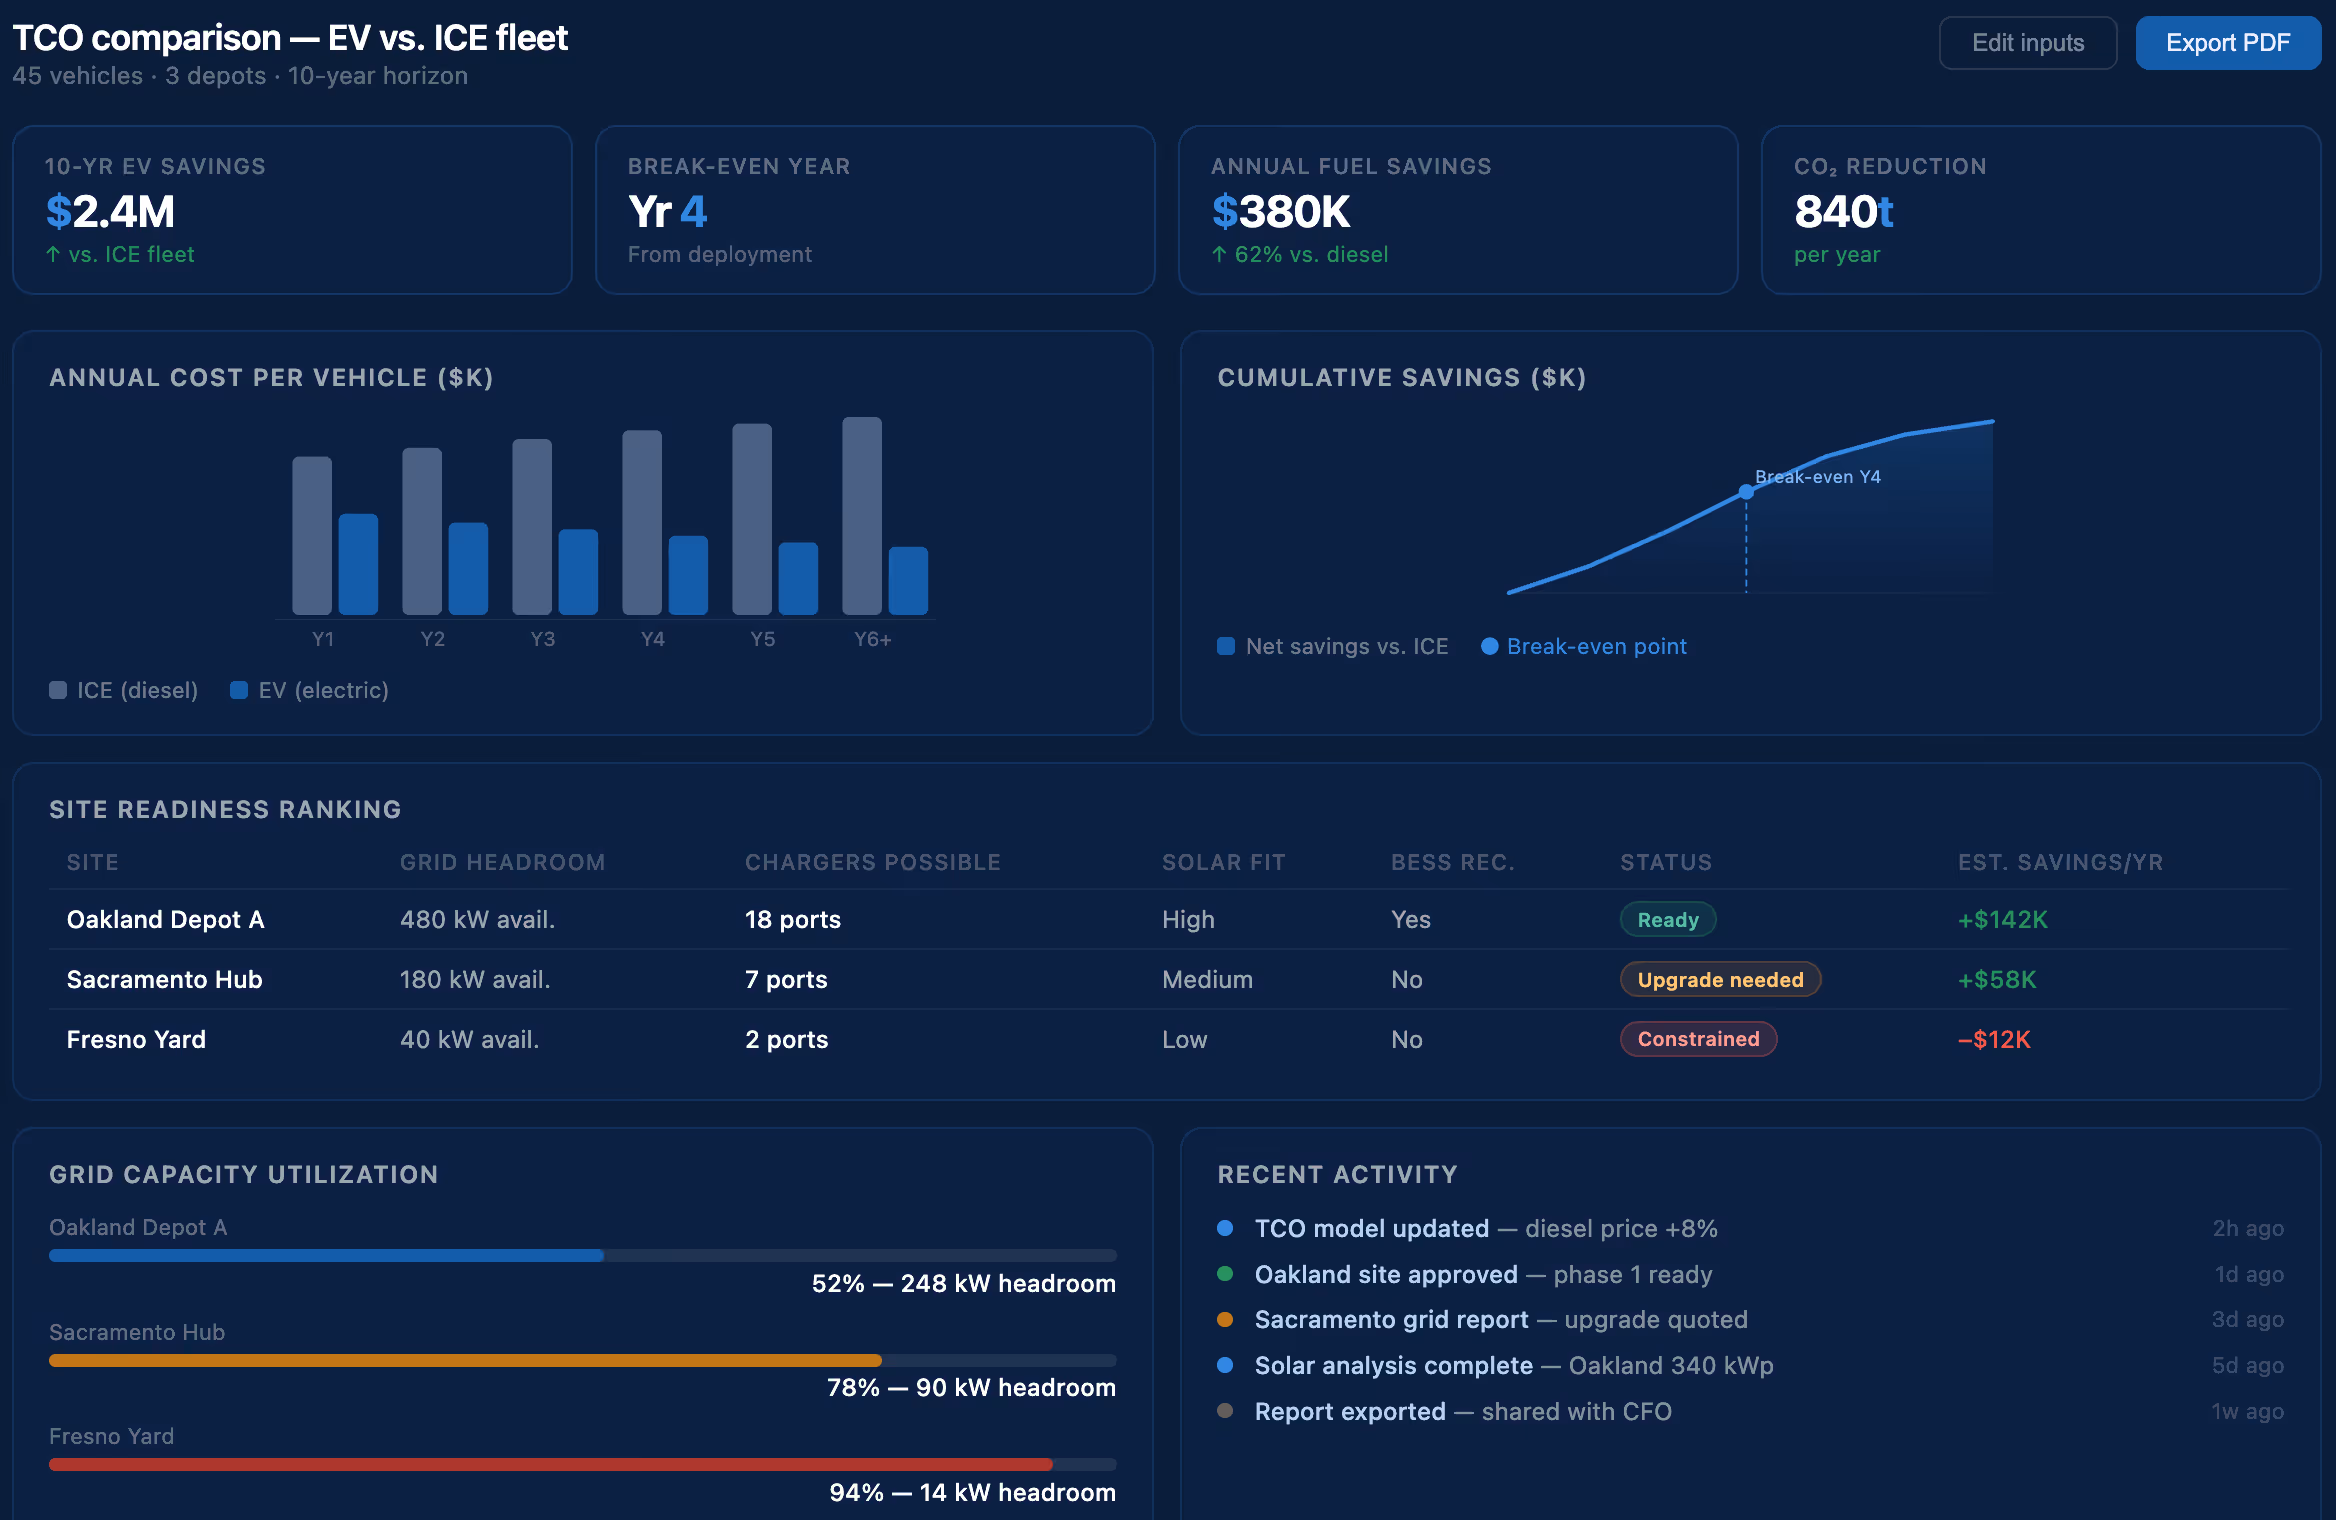Click the Edit inputs button
This screenshot has width=2336, height=1520.
pyautogui.click(x=2027, y=43)
